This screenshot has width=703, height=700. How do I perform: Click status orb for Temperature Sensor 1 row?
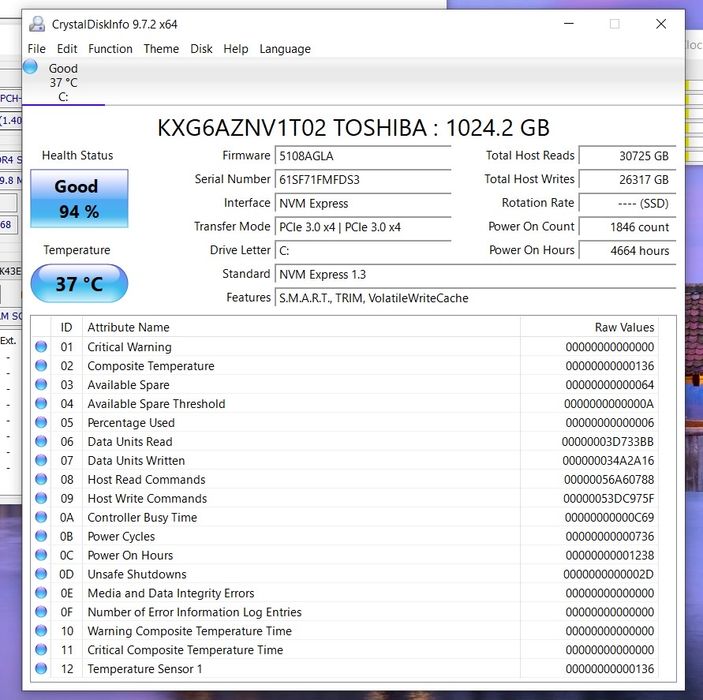(41, 669)
